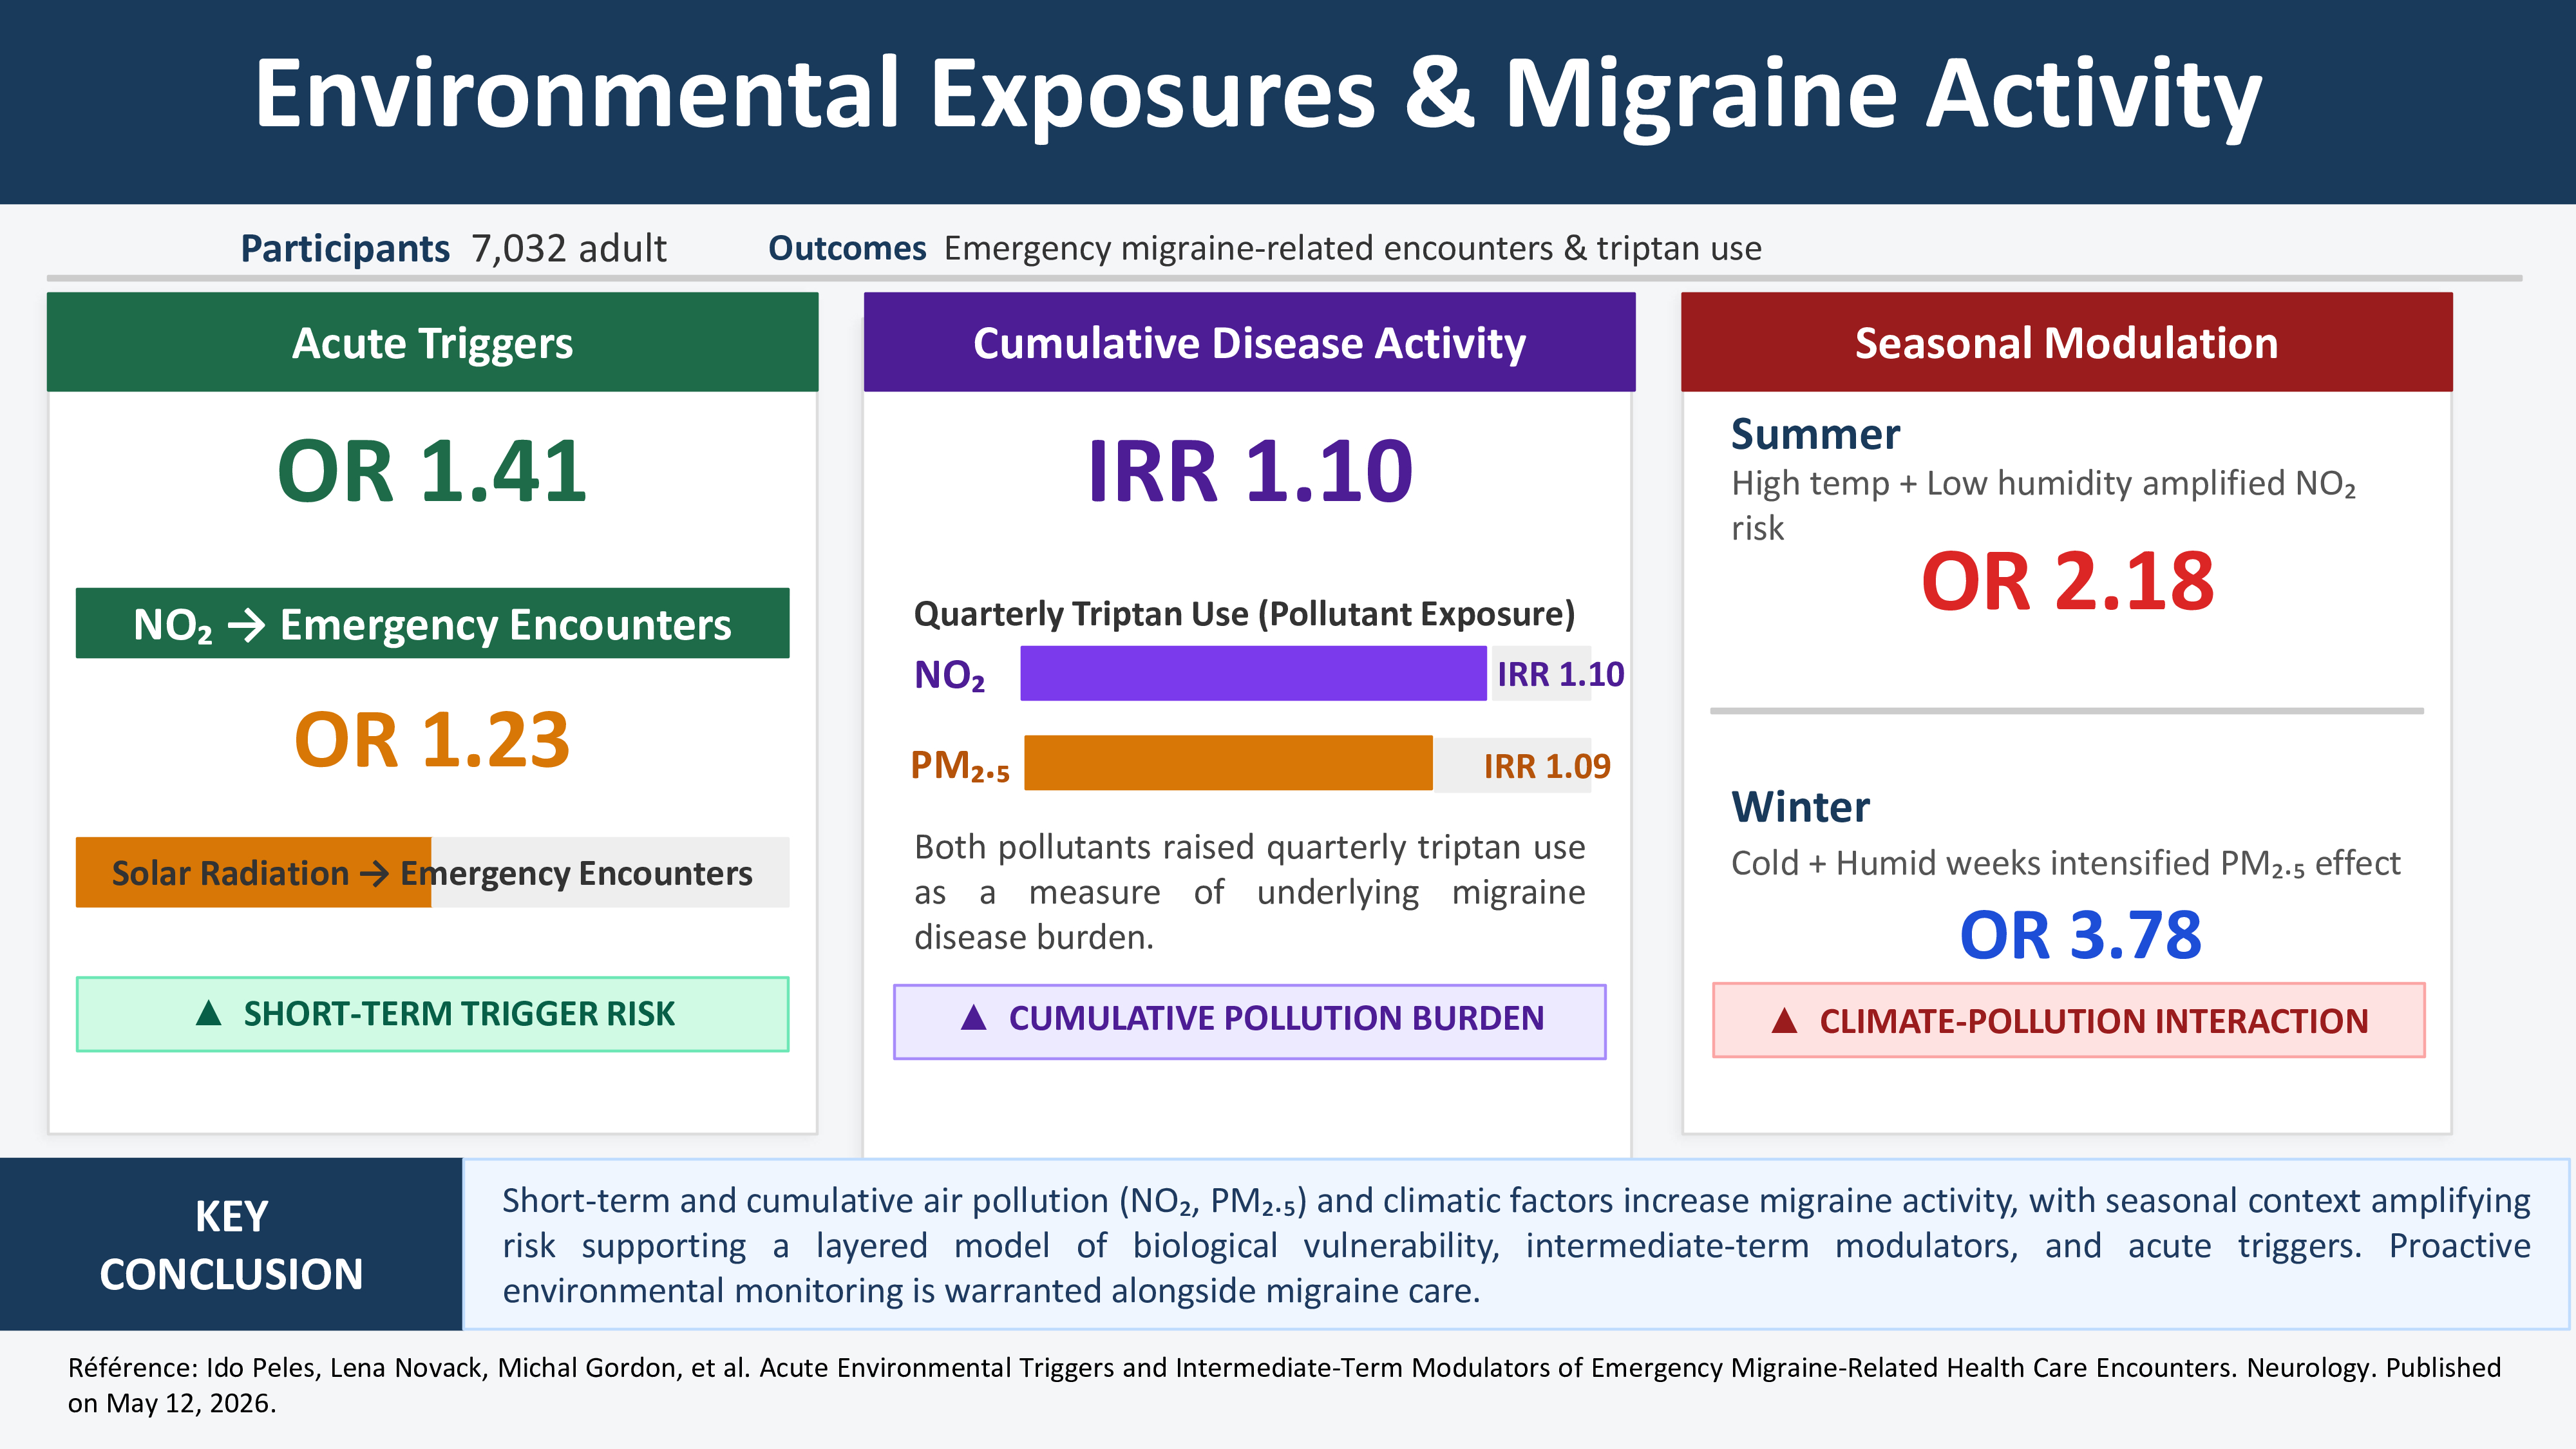Viewport: 2576px width, 1449px height.
Task: Click the IRR 1.09 value beside PM₂.₅ bar
Action: [1547, 766]
